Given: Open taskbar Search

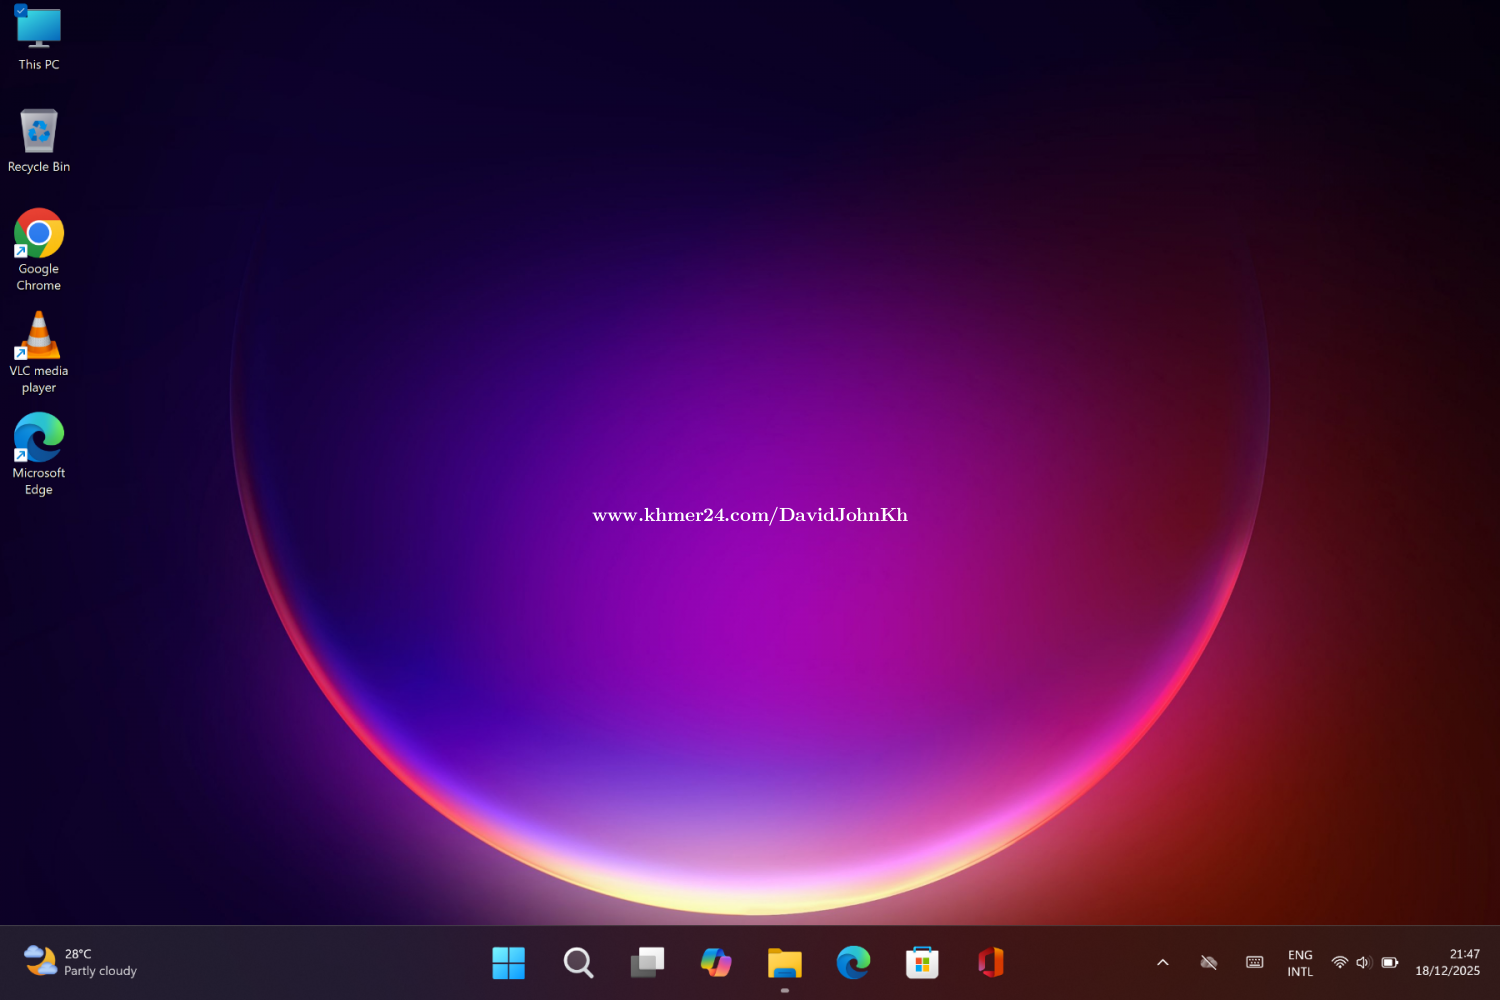Looking at the screenshot, I should tap(578, 963).
